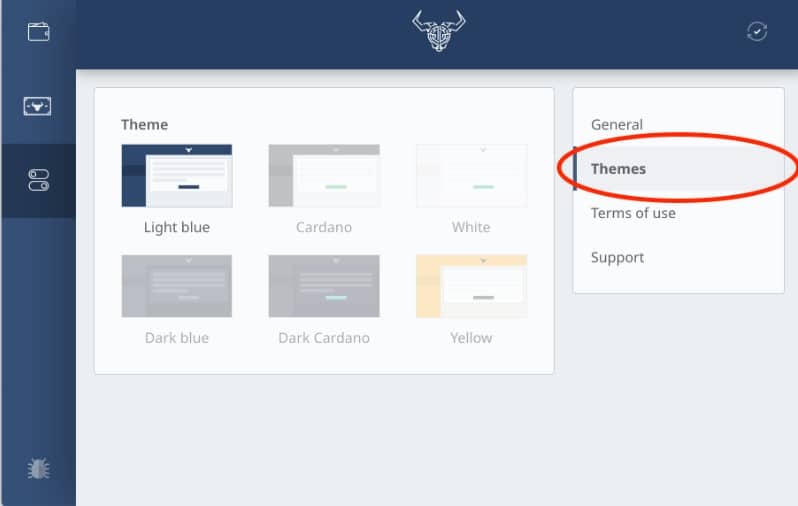The image size is (798, 506).
Task: Select the settings toggles sidebar icon
Action: pyautogui.click(x=39, y=180)
